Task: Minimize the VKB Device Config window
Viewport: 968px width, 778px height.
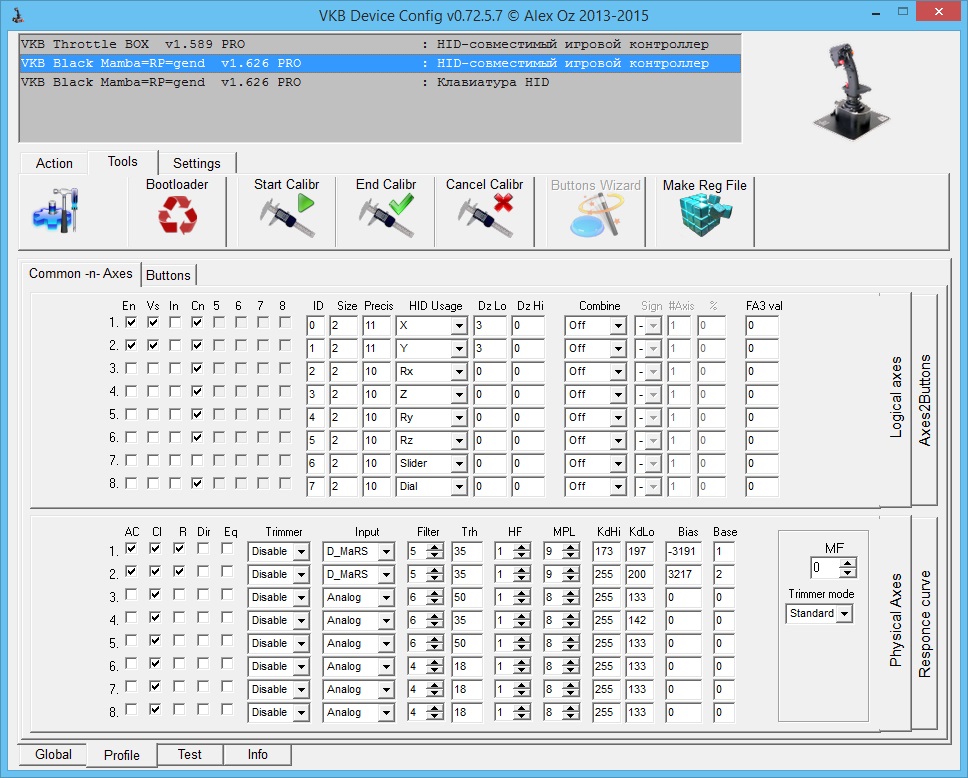Action: [877, 12]
